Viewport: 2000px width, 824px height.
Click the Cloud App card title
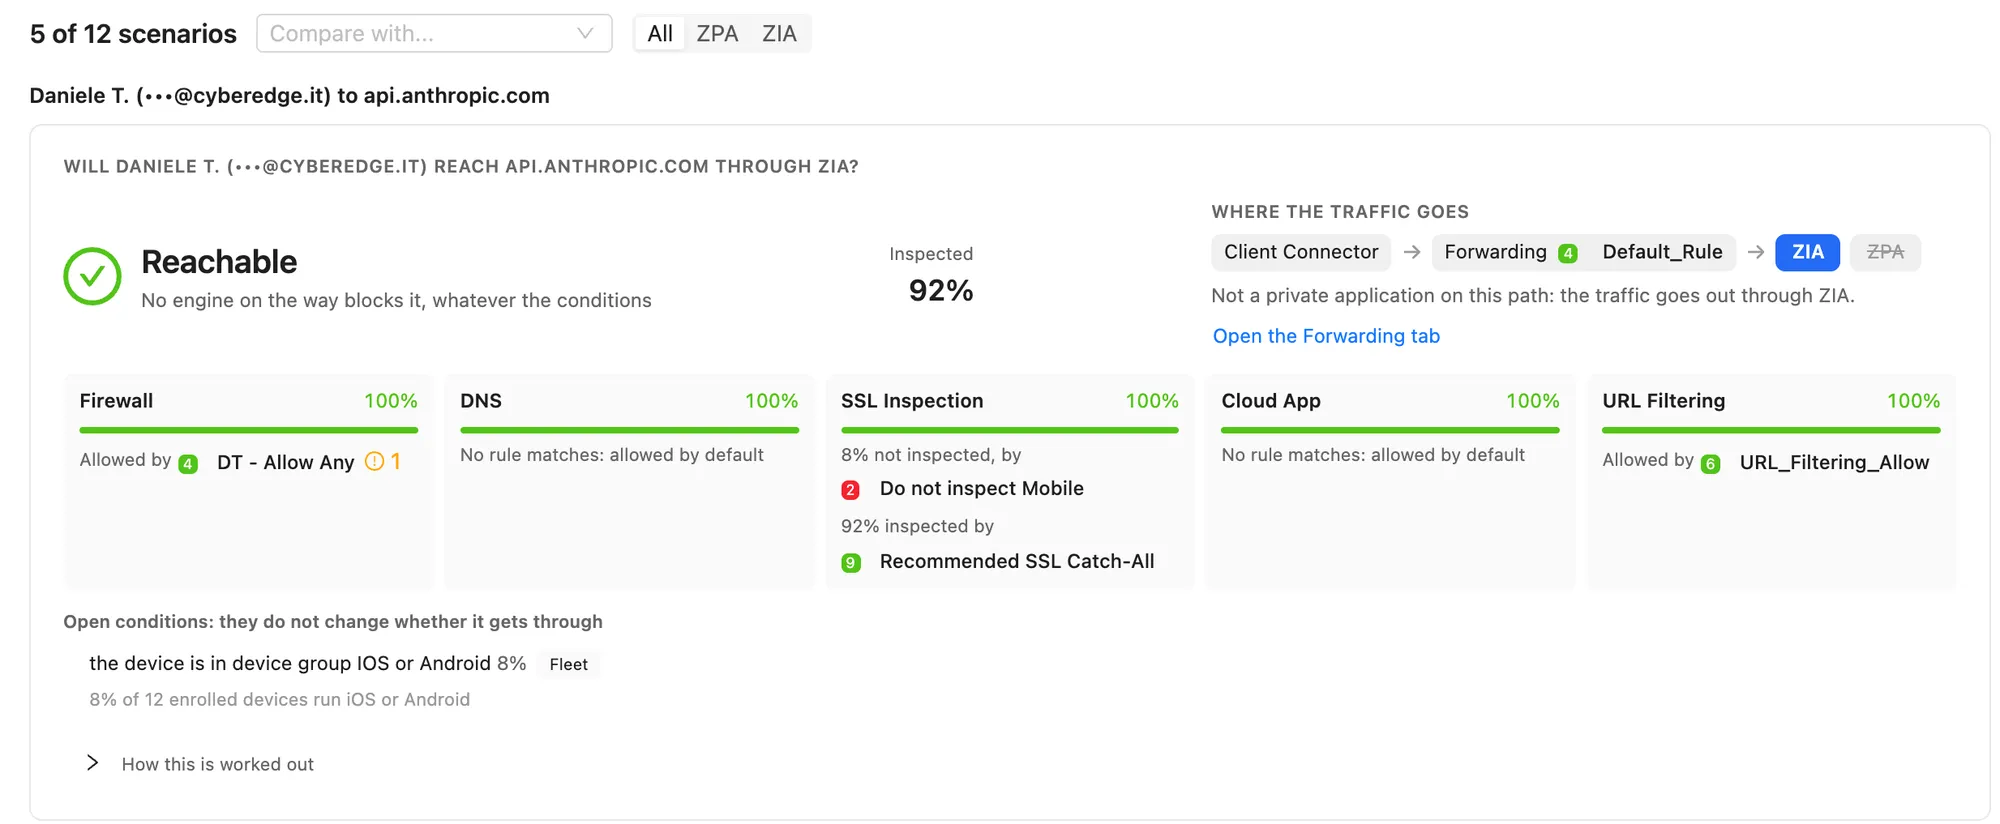(x=1271, y=401)
